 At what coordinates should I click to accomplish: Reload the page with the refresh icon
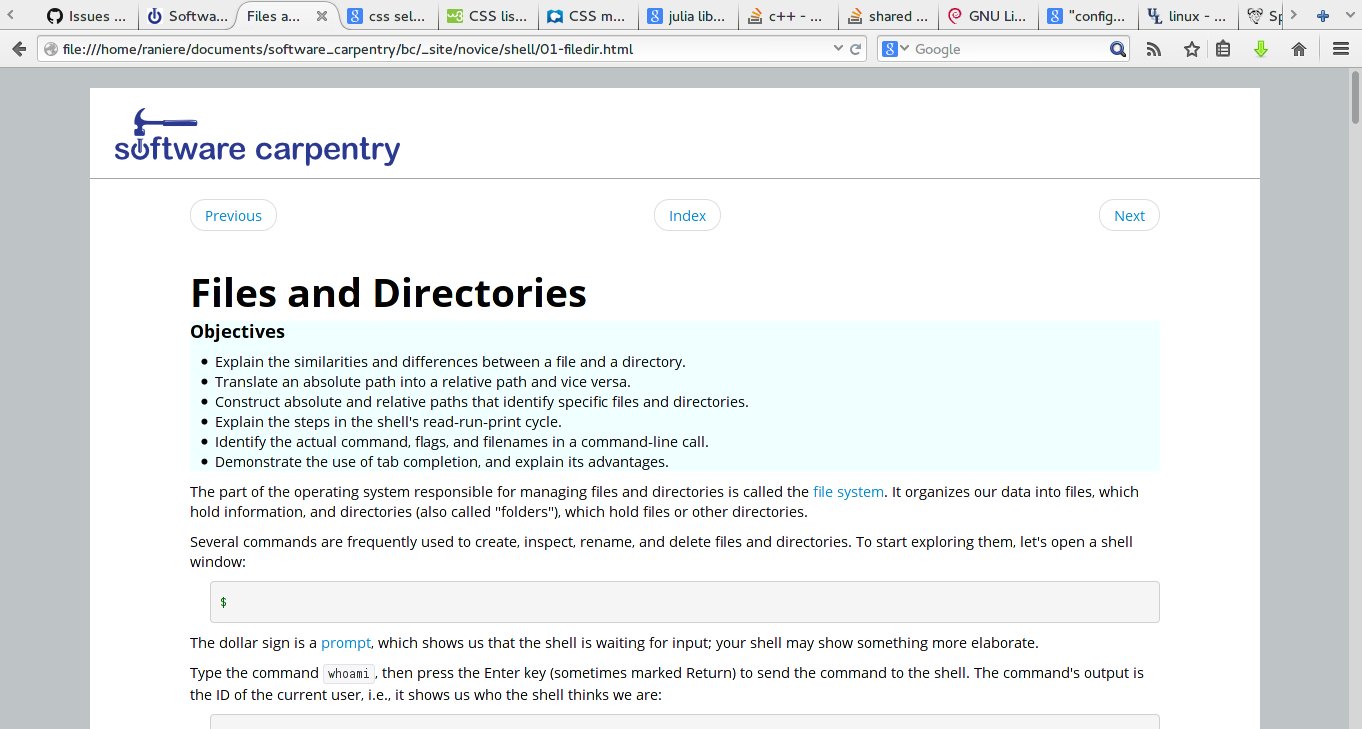click(x=856, y=49)
